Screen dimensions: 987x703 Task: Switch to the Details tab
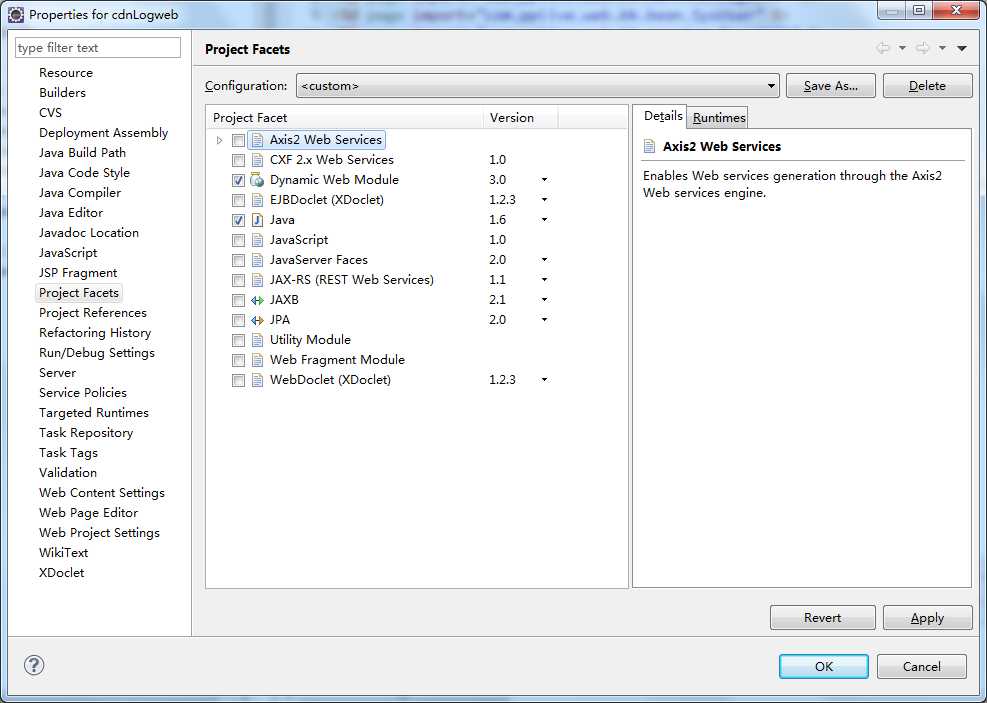pos(663,116)
